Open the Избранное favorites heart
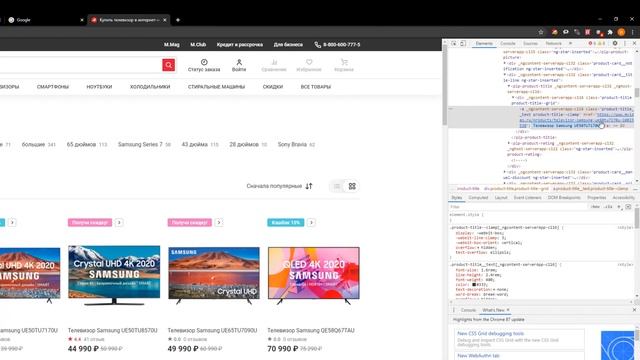This screenshot has width=640, height=360. point(309,65)
